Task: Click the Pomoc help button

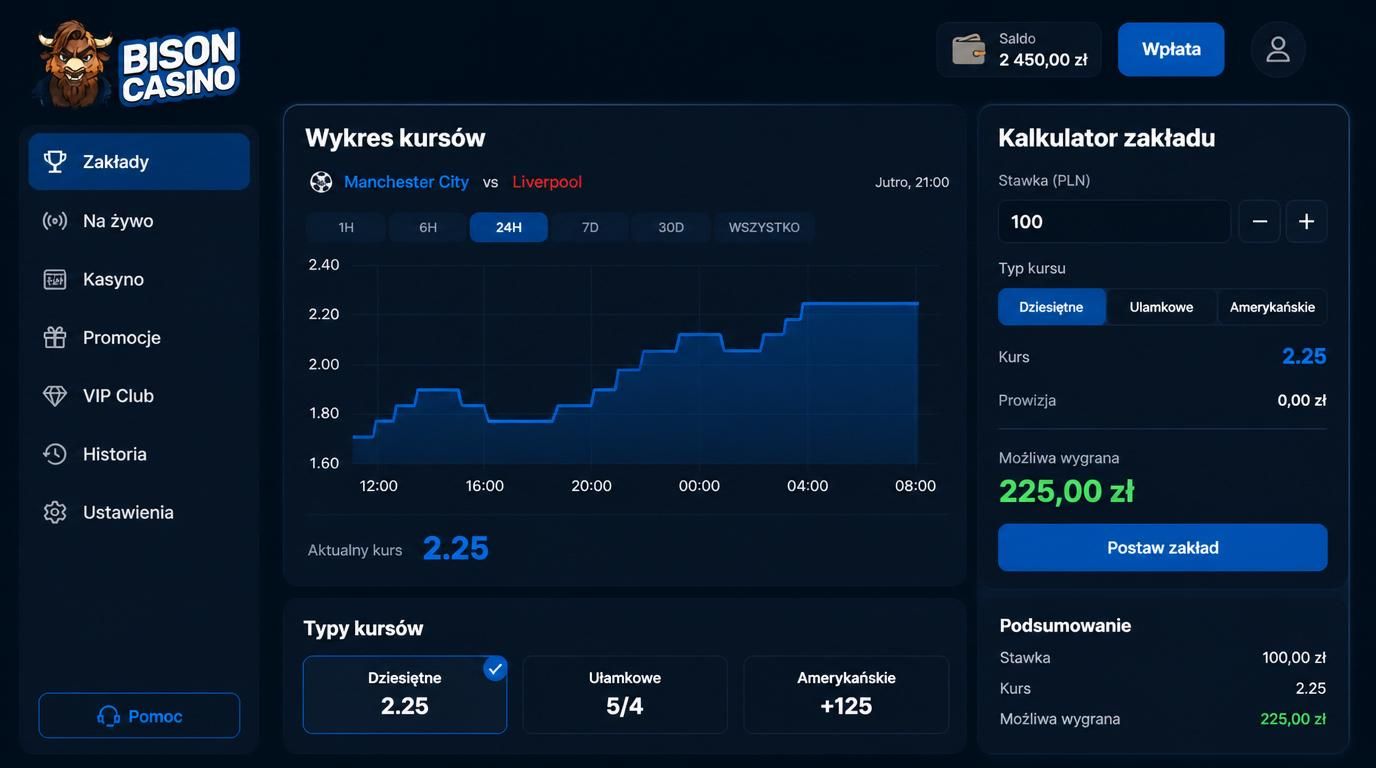Action: click(x=139, y=716)
